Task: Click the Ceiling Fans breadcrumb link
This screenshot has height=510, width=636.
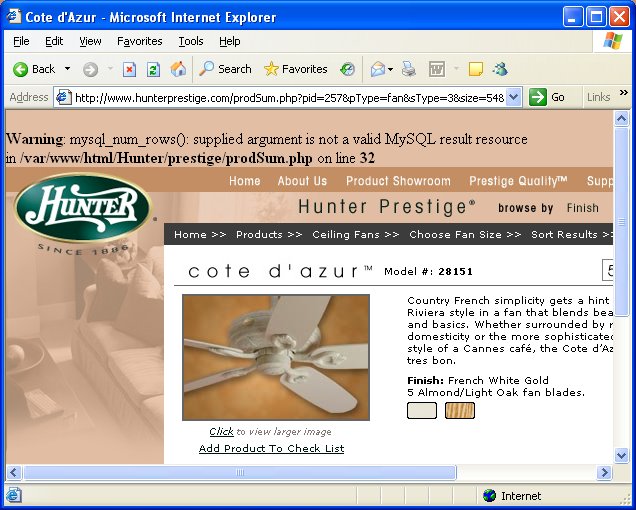Action: pos(345,235)
